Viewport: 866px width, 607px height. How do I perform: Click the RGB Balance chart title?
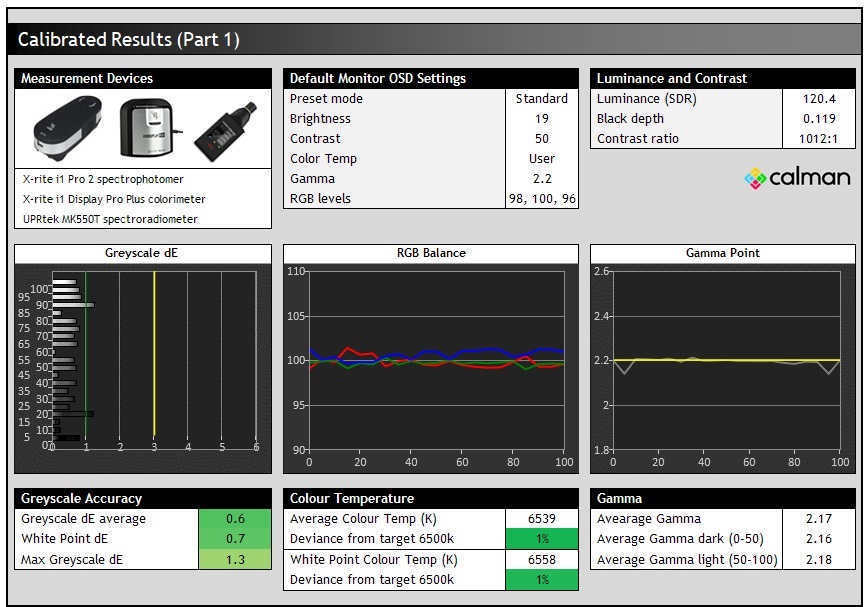click(x=431, y=253)
